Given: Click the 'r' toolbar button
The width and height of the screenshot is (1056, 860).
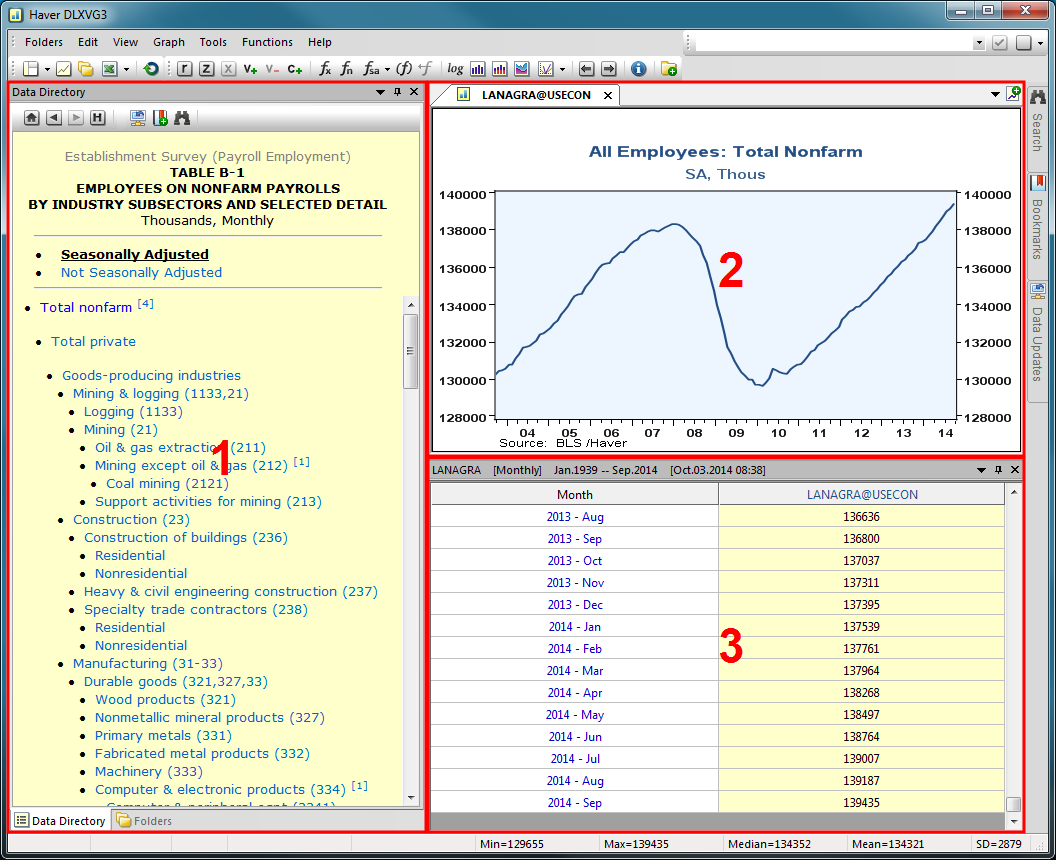Looking at the screenshot, I should coord(185,69).
